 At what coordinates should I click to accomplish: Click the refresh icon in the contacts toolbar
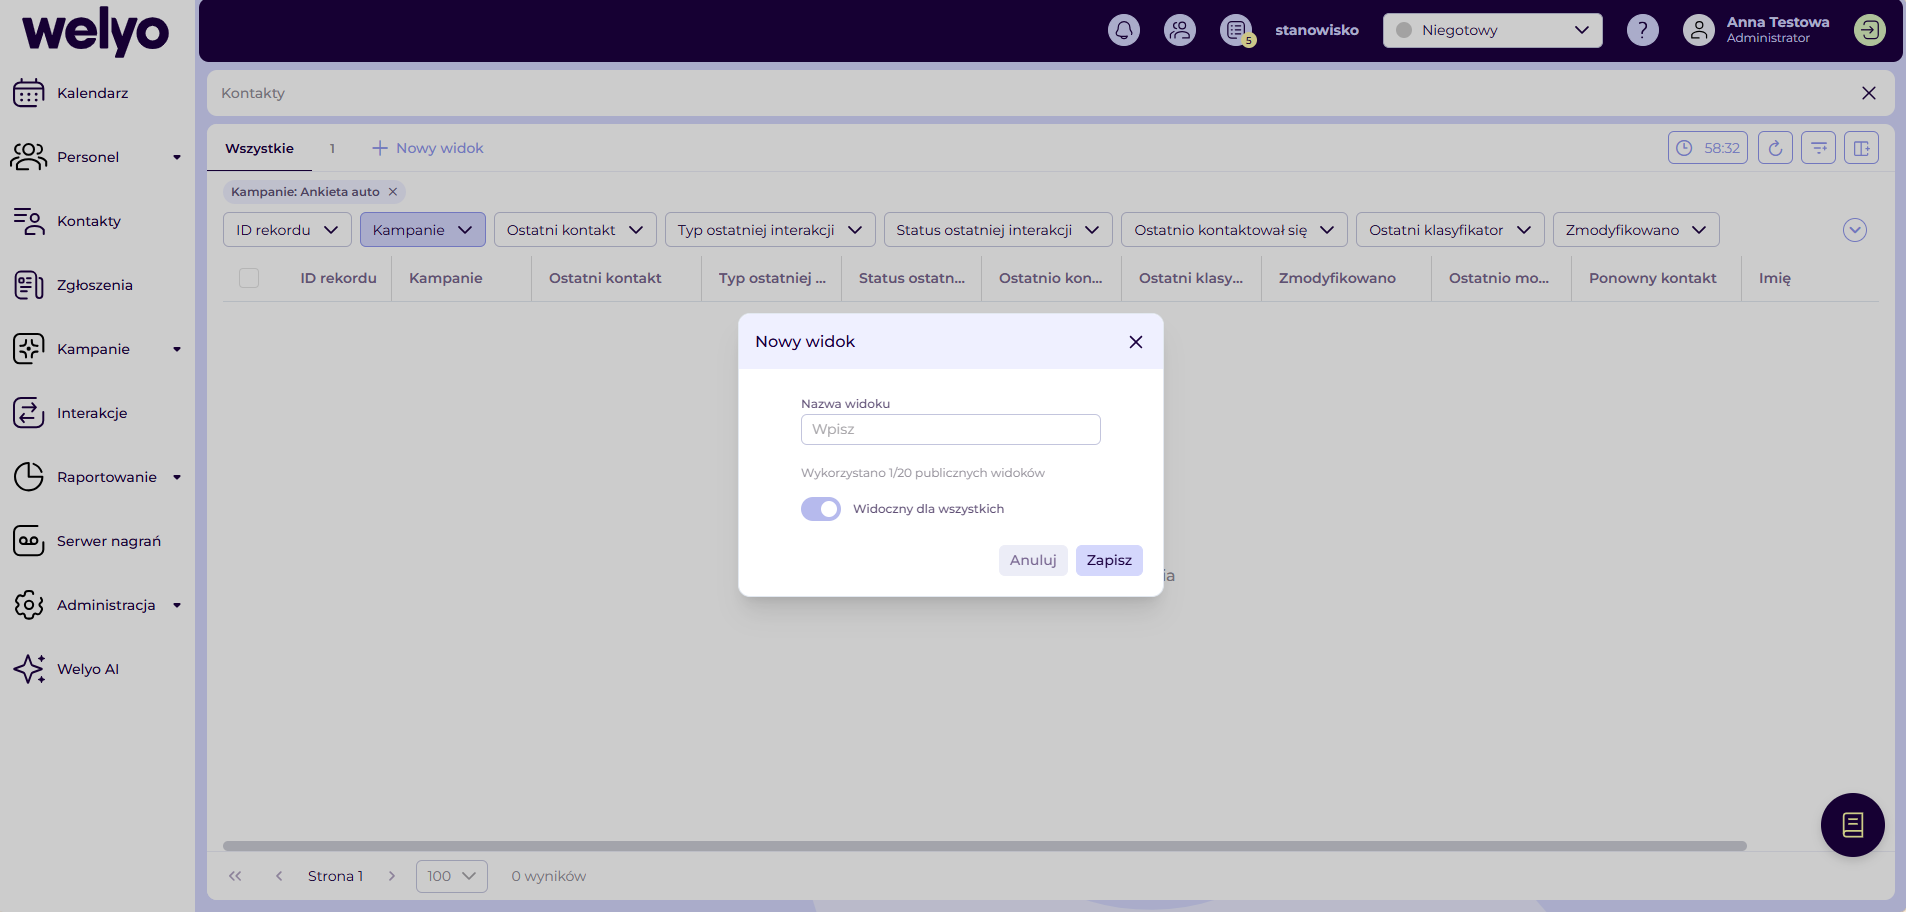(1775, 148)
